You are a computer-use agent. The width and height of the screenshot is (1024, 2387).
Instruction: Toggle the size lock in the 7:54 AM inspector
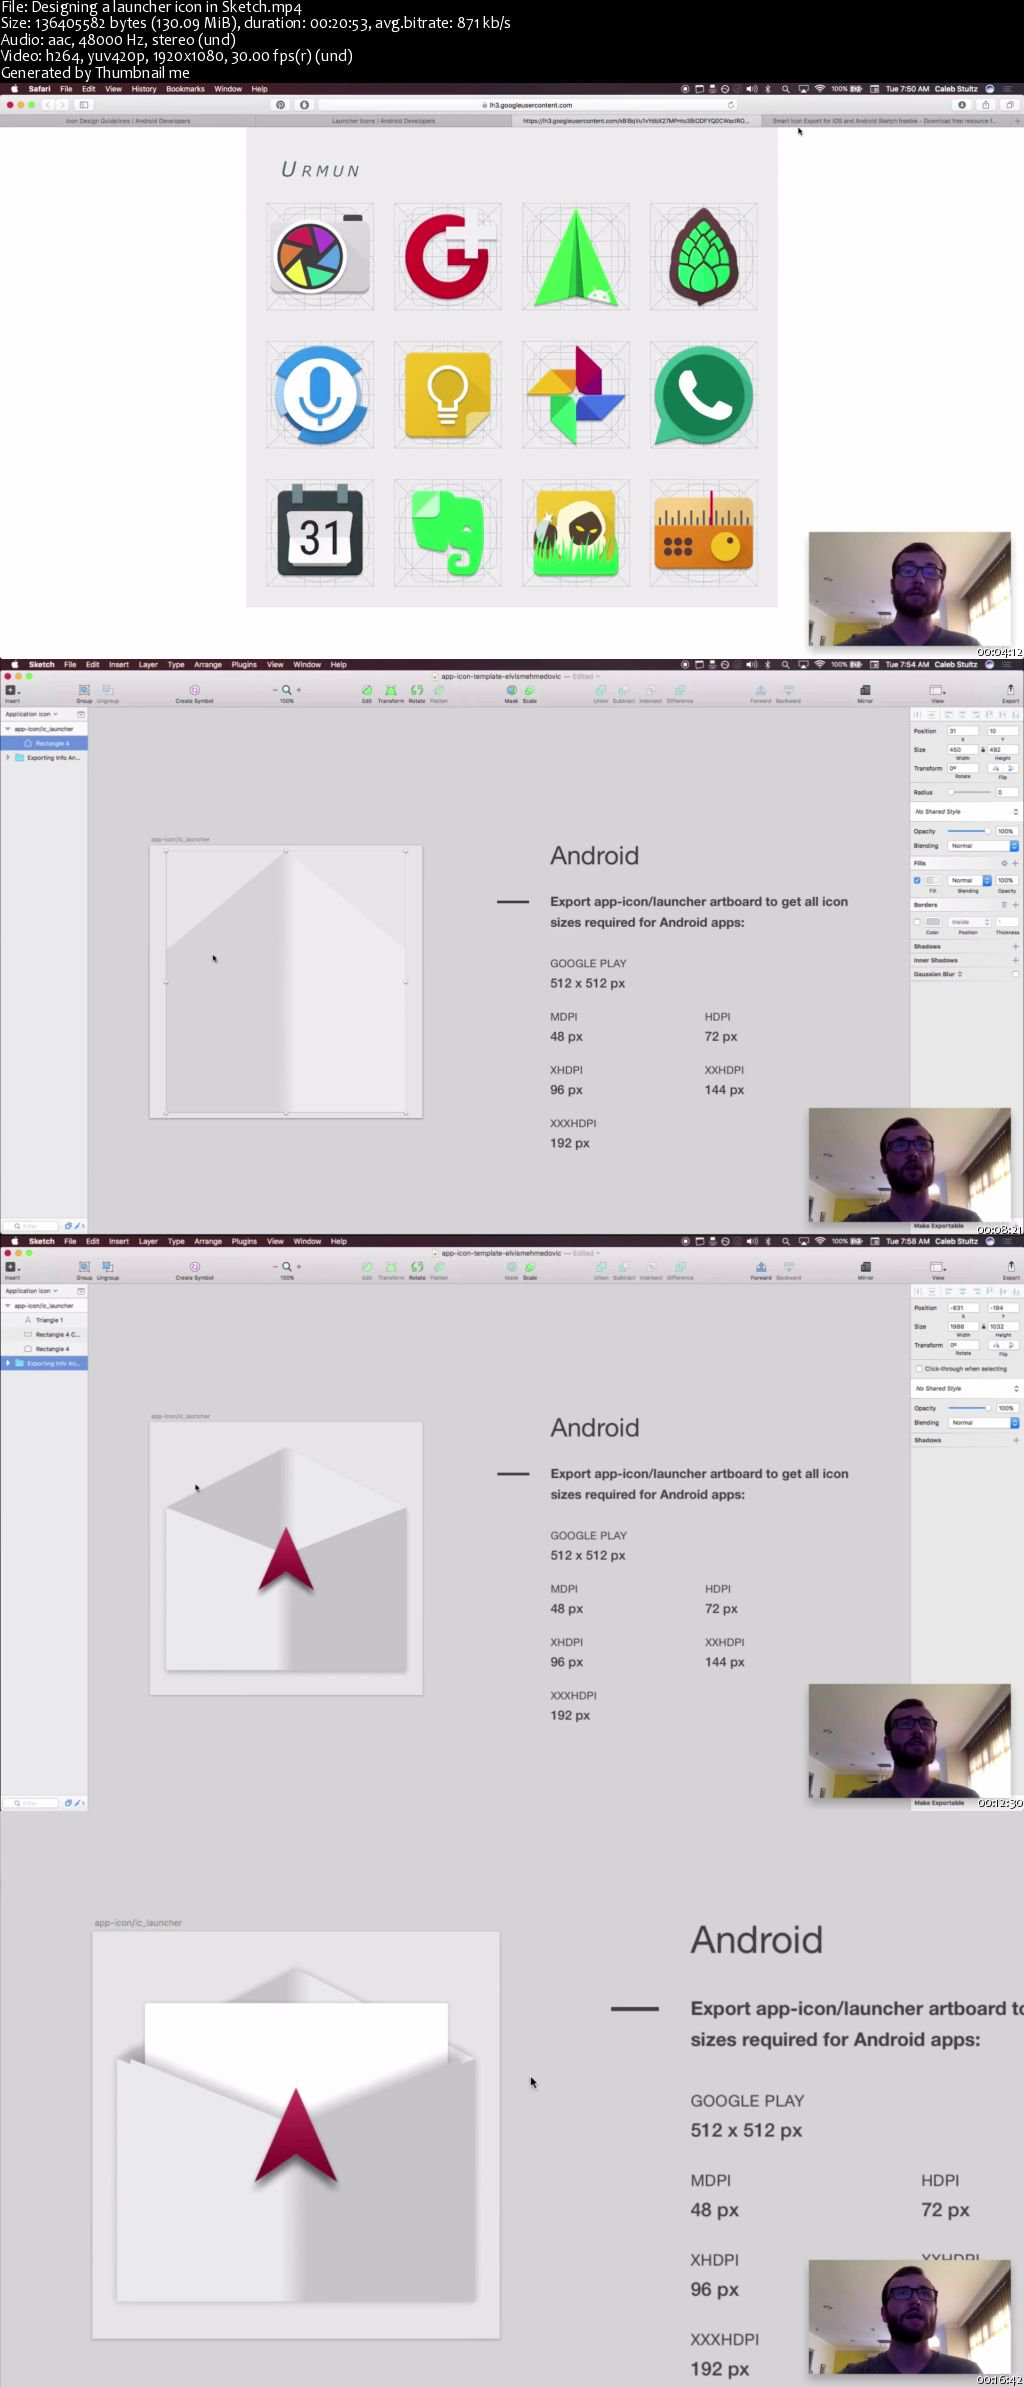tap(983, 750)
